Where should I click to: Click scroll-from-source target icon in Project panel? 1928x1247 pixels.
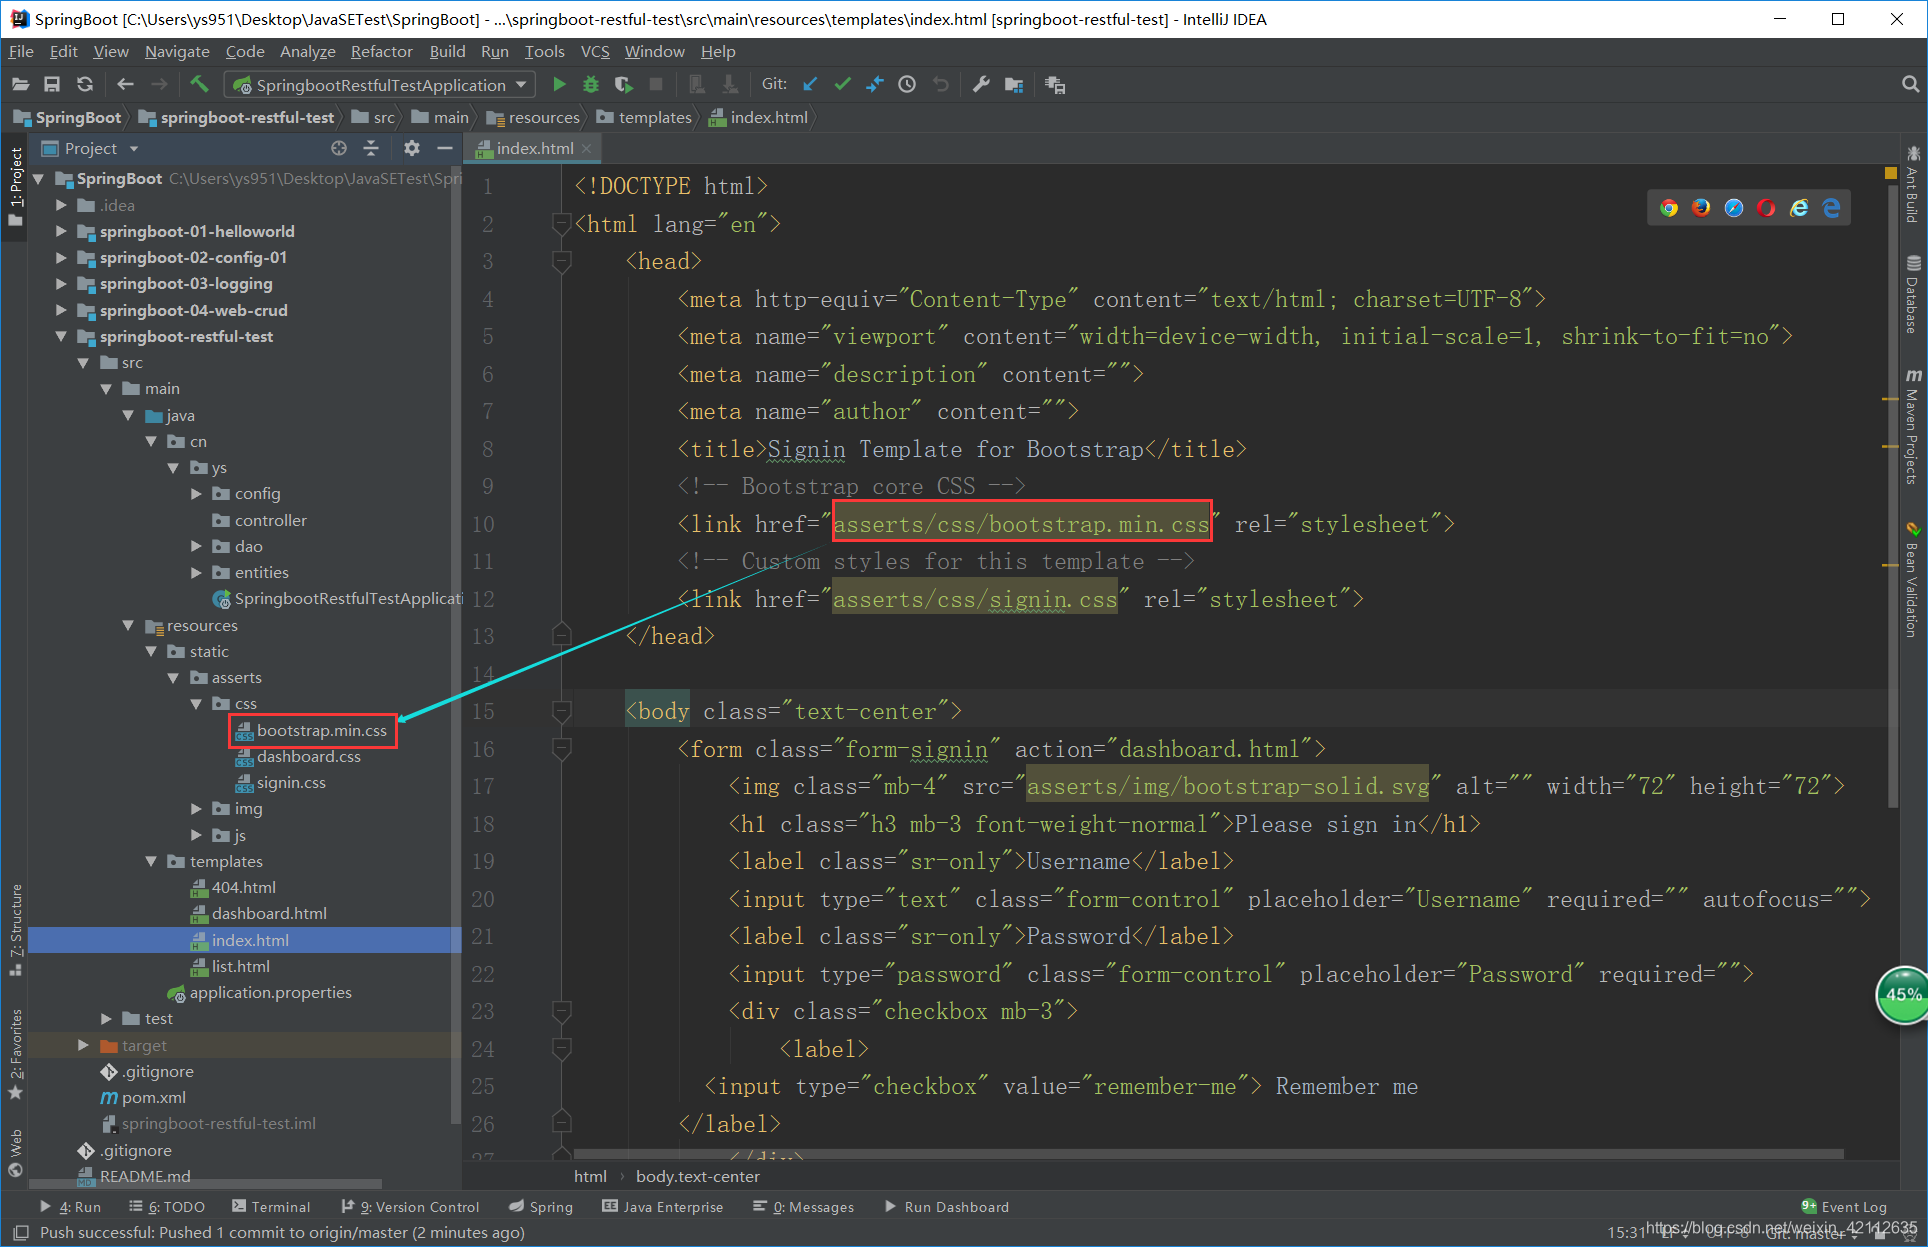pos(339,148)
